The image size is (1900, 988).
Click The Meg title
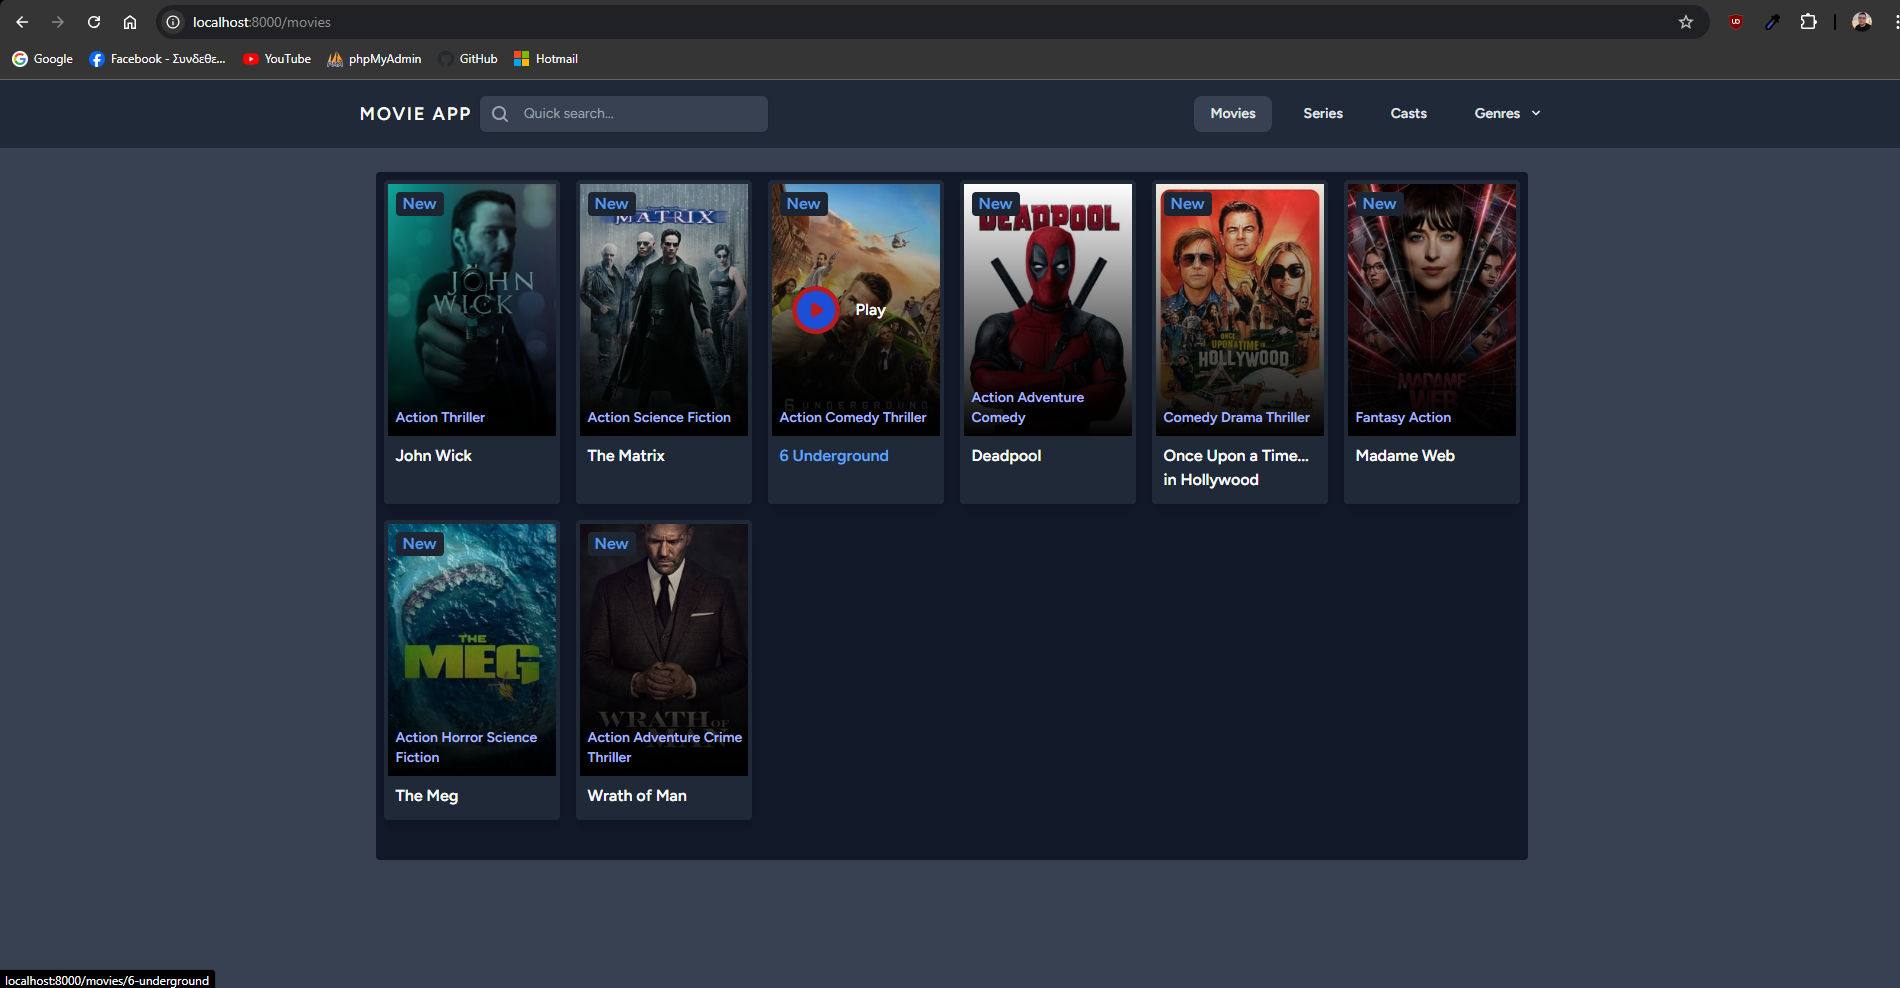(427, 796)
